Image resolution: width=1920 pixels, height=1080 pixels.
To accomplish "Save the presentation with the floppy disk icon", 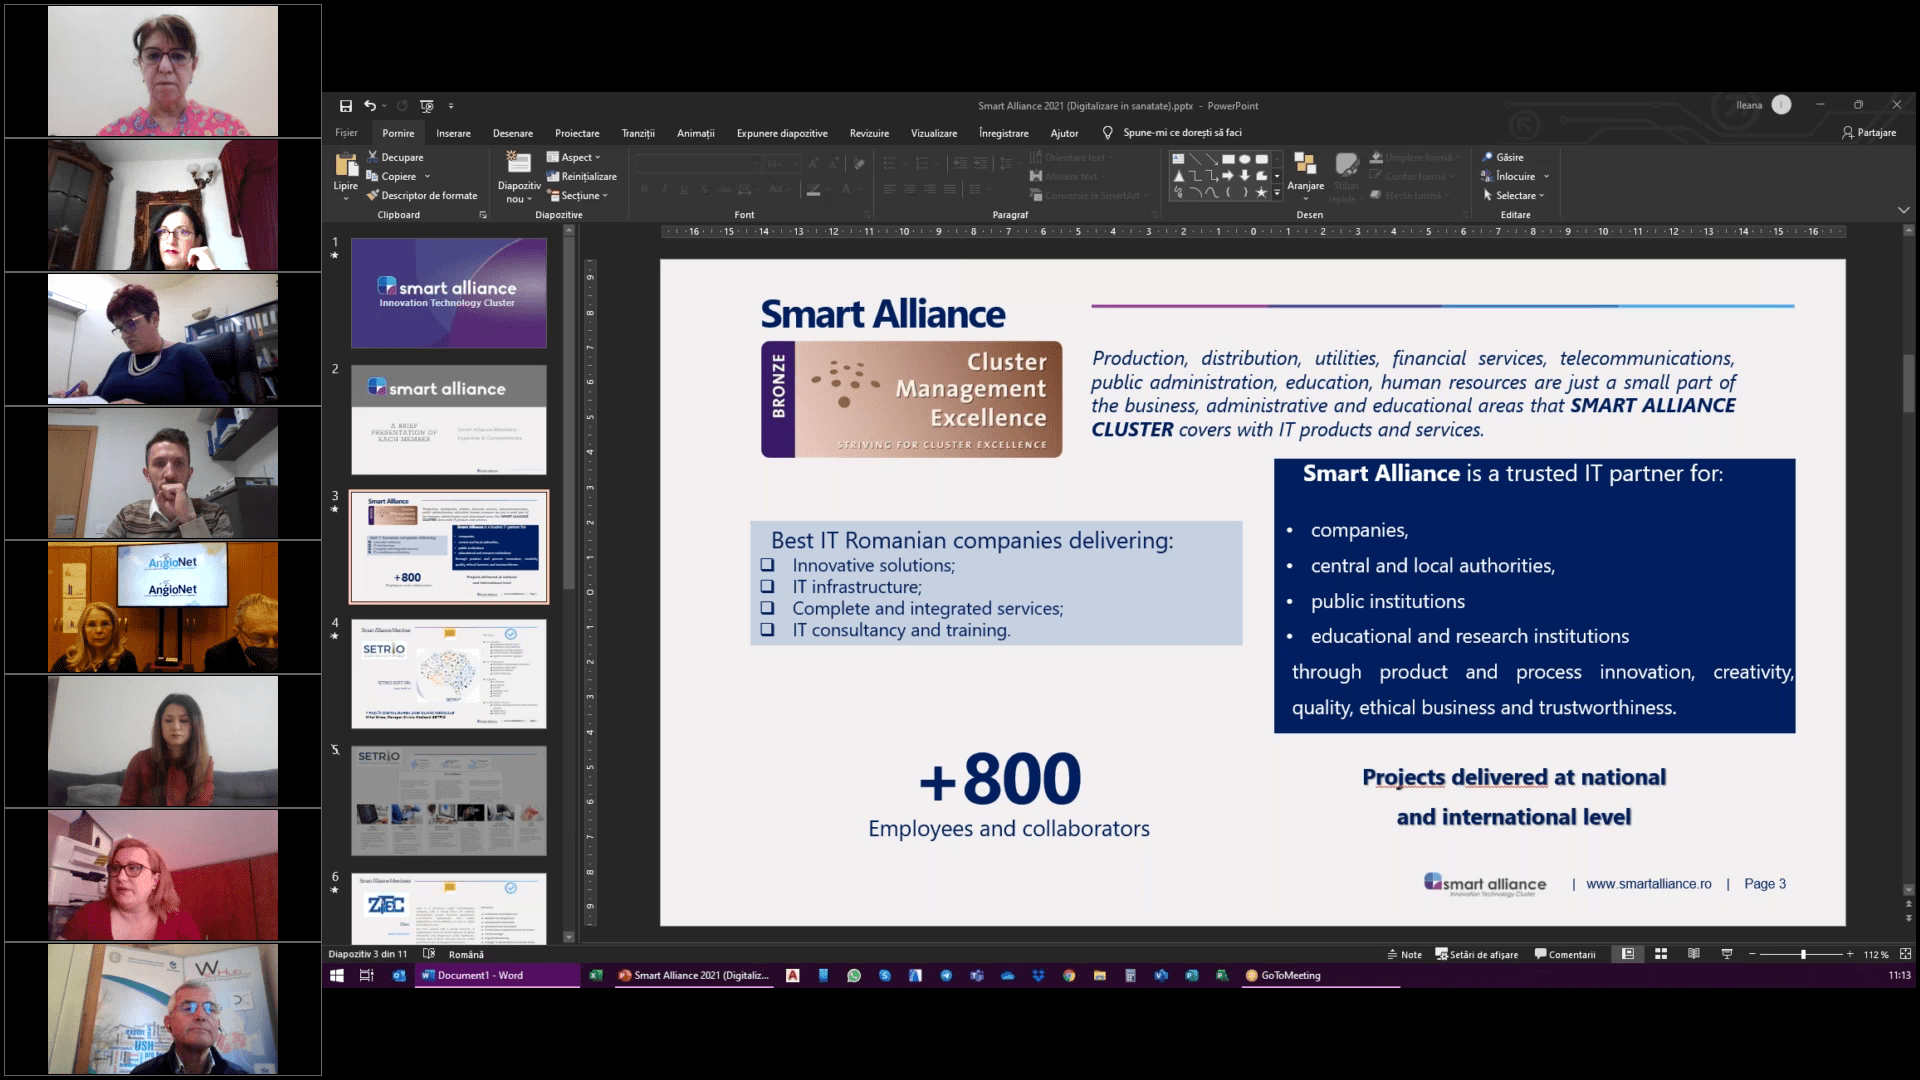I will [346, 106].
